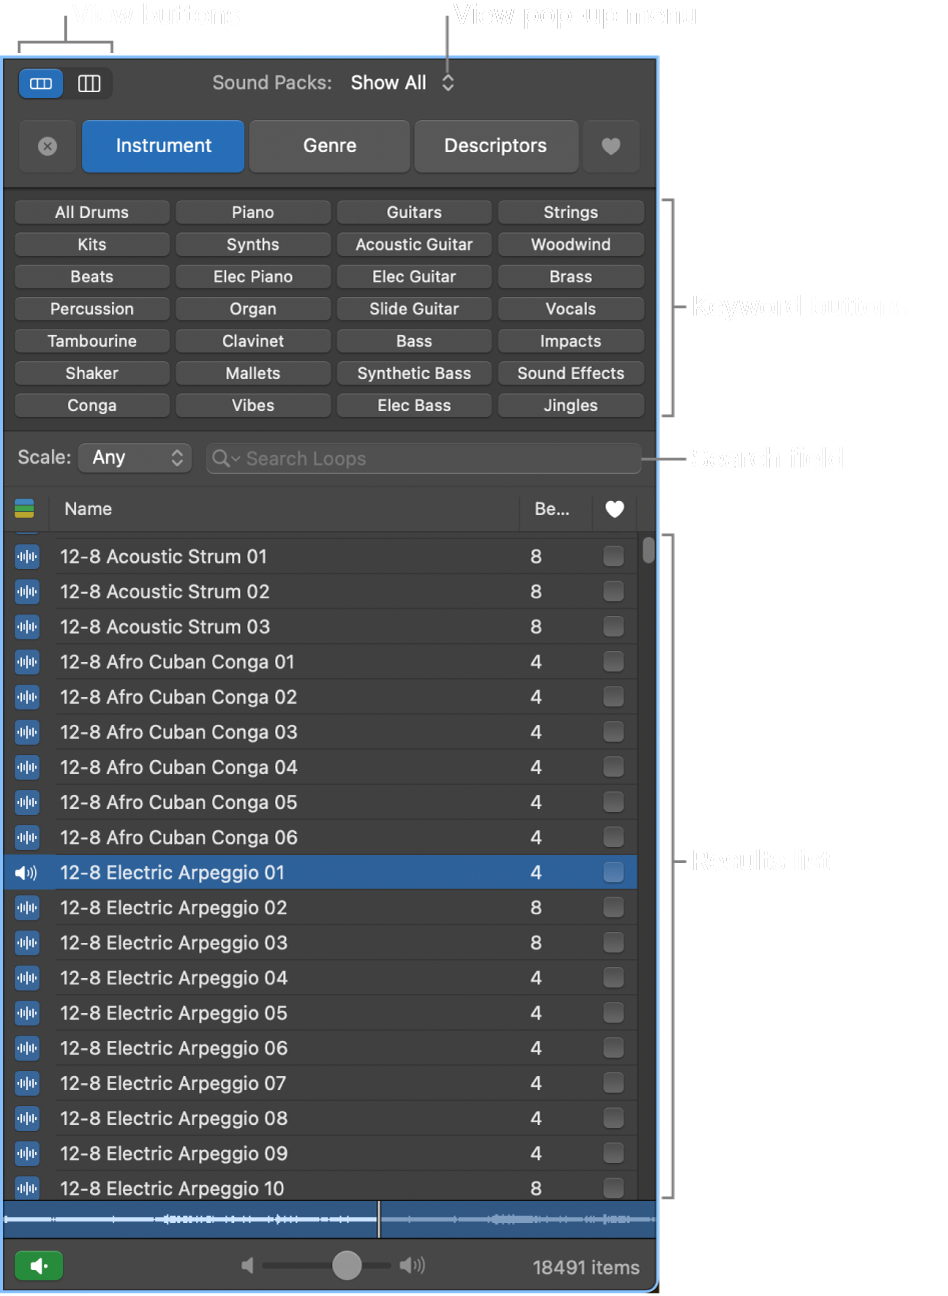Switch to button view icon

click(41, 84)
